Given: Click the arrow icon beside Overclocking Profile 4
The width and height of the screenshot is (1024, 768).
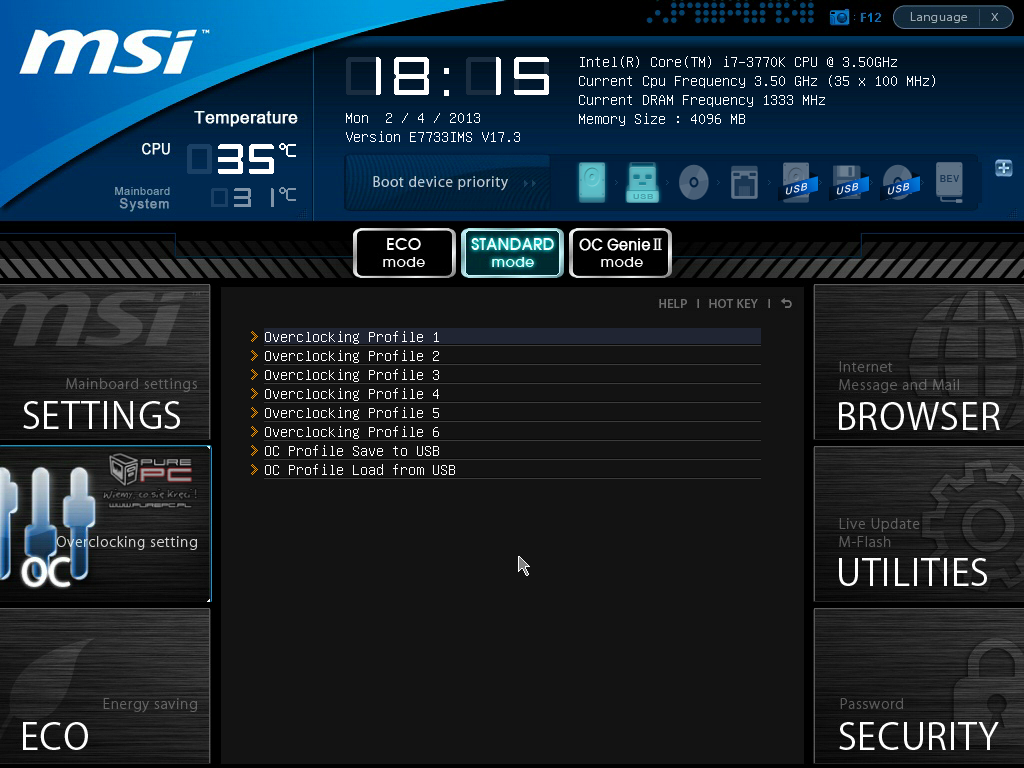Looking at the screenshot, I should (255, 394).
